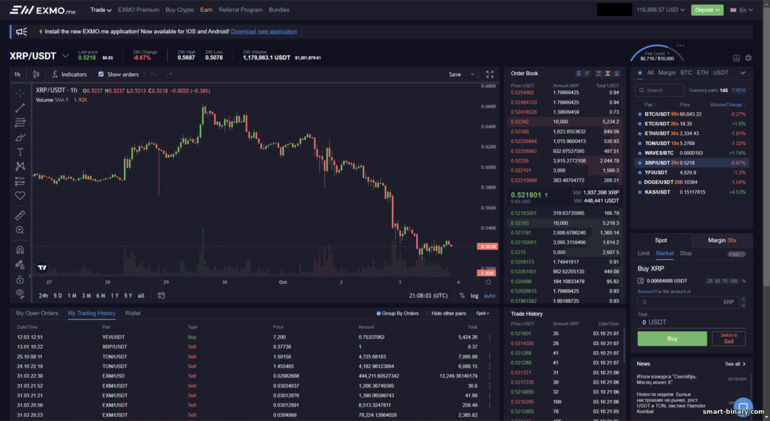The image size is (770, 421).
Task: Click the hide all drawings eye icon
Action: pyautogui.click(x=20, y=293)
